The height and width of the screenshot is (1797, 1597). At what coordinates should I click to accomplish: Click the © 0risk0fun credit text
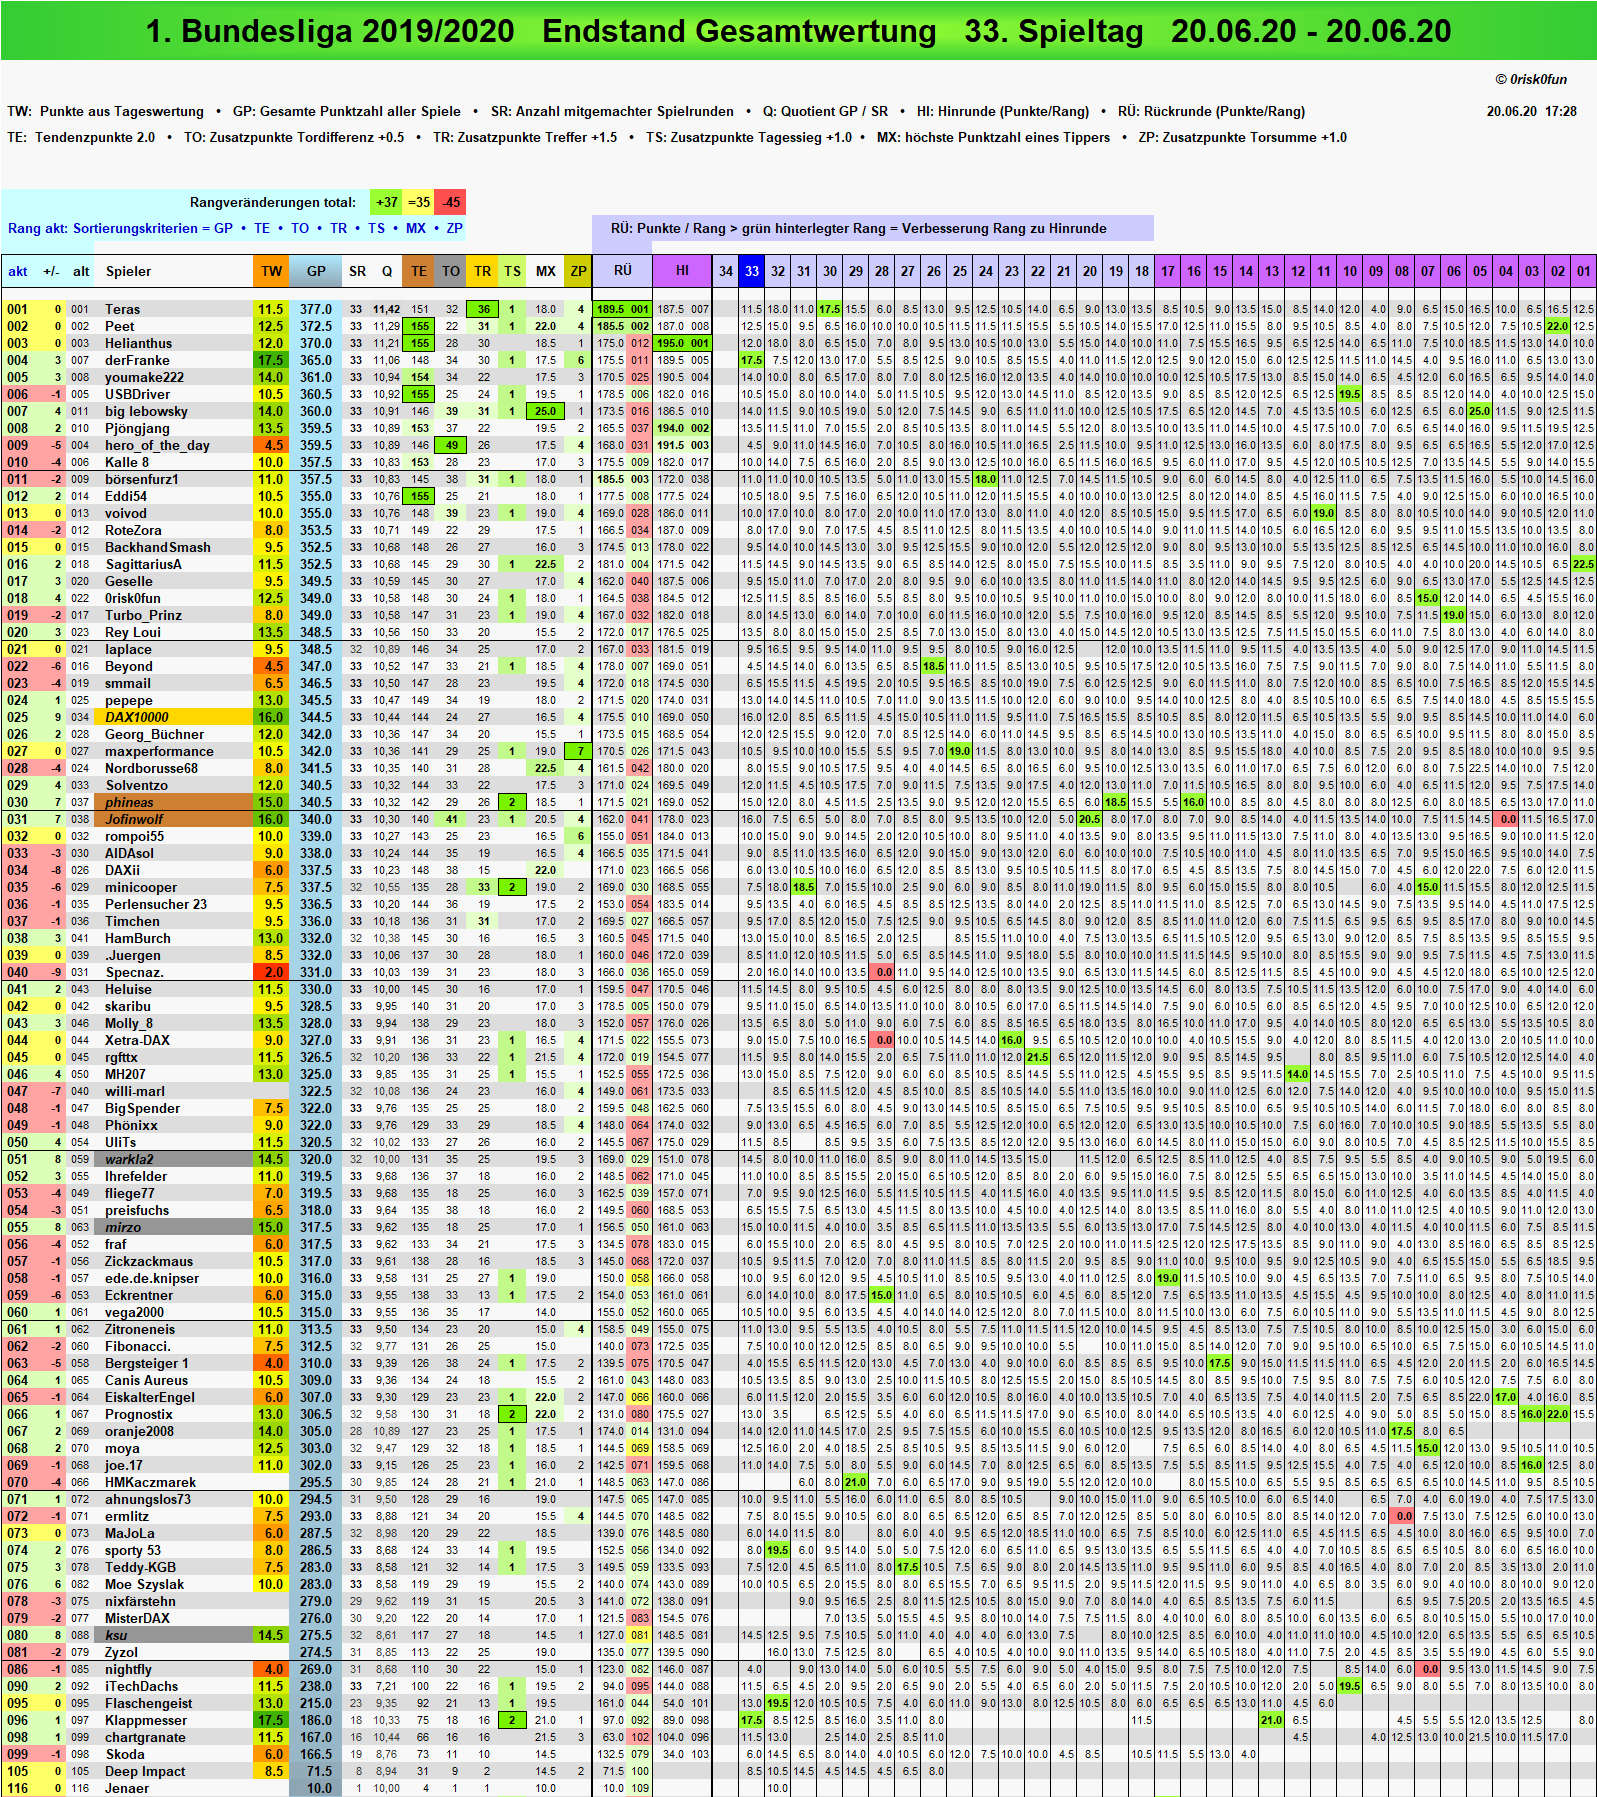(x=1531, y=80)
